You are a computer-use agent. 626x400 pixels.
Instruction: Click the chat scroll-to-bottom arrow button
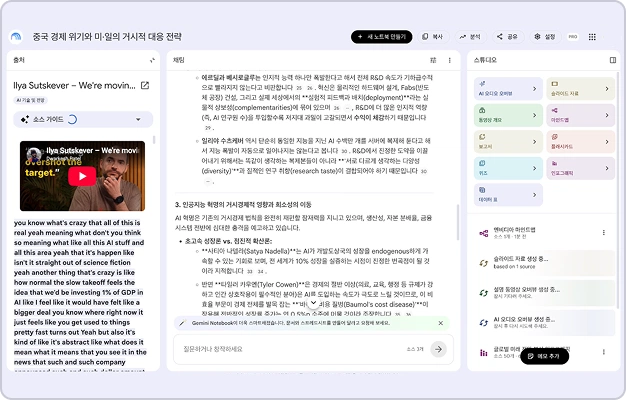point(313,303)
